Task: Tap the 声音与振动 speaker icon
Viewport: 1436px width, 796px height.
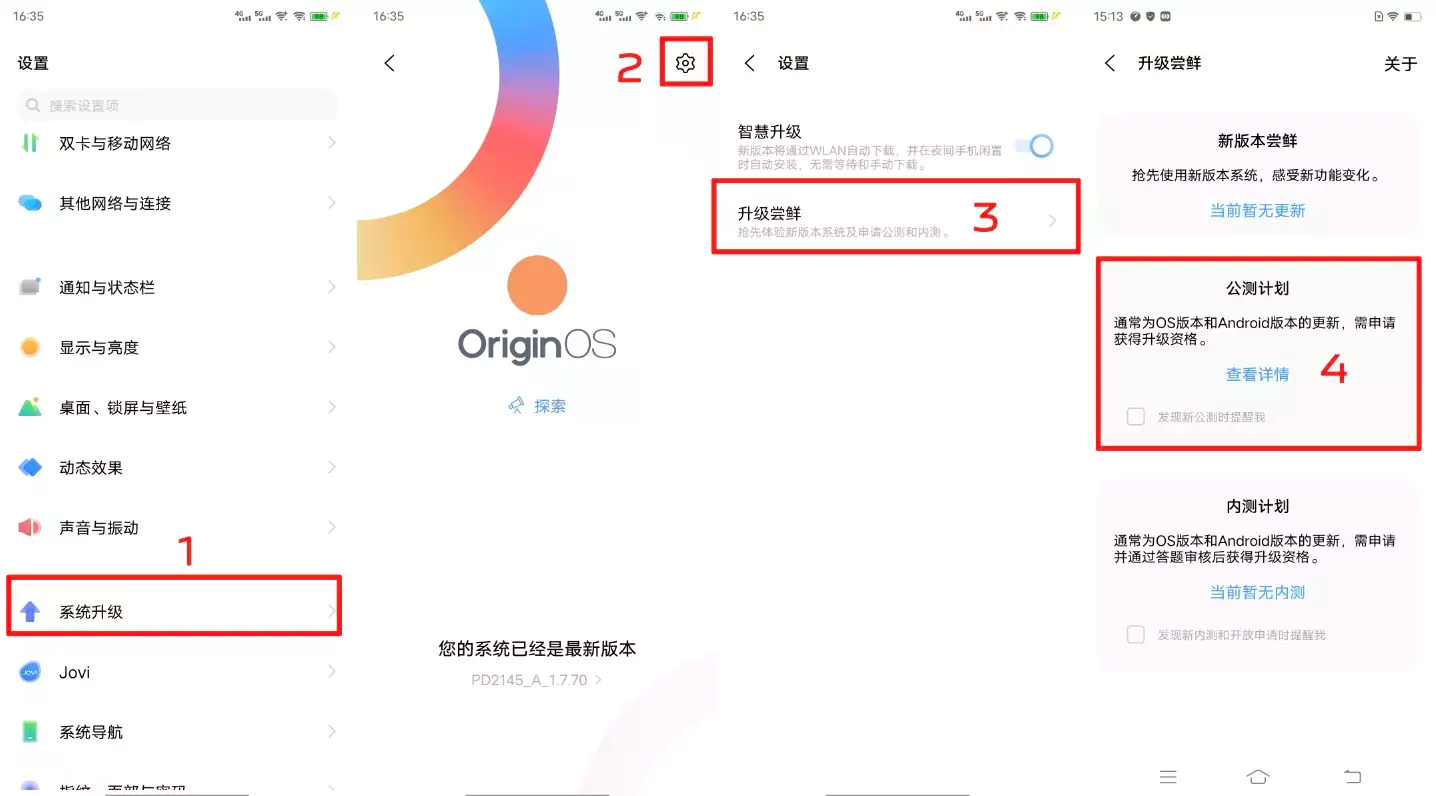Action: pos(30,527)
